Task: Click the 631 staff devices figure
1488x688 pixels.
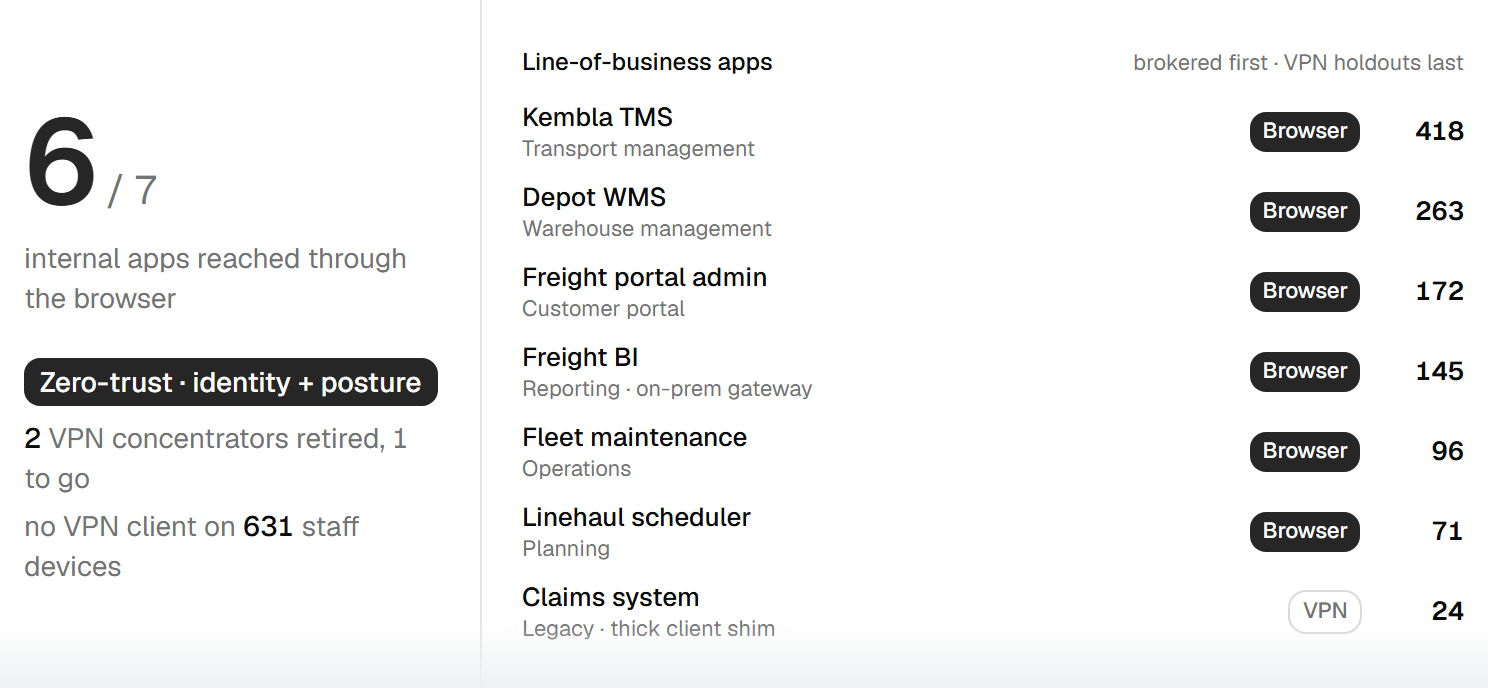Action: tap(268, 526)
